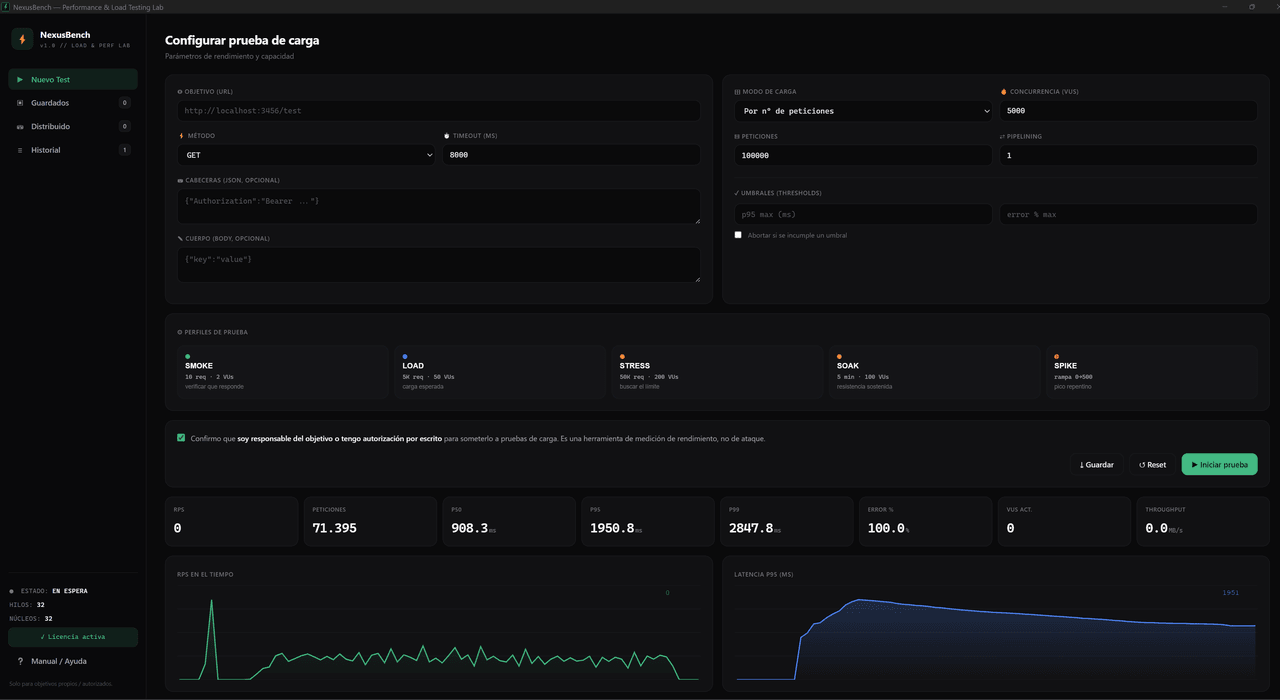Click the Configurar prueba de carga heading

coord(242,41)
